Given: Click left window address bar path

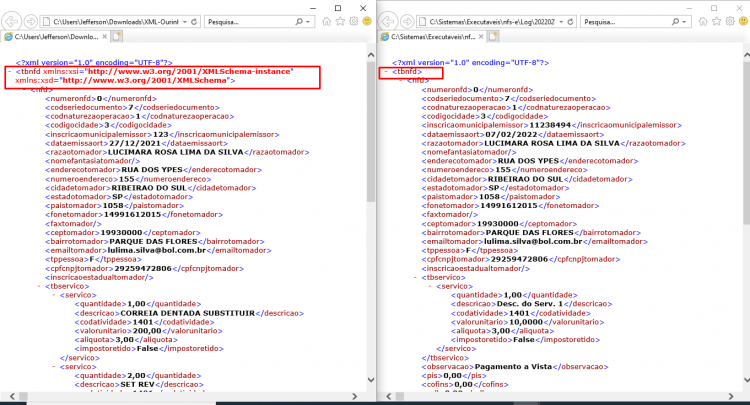Looking at the screenshot, I should [116, 22].
